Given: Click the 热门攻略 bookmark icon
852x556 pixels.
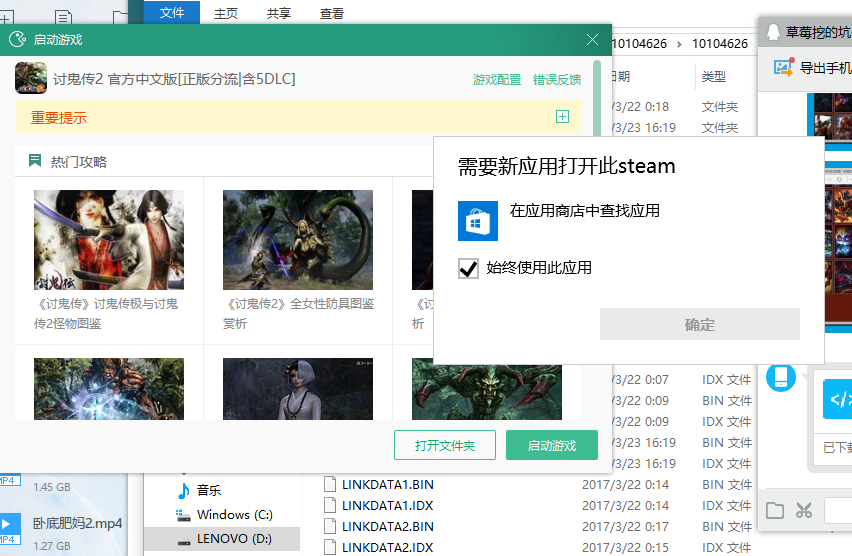Looking at the screenshot, I should 35,160.
